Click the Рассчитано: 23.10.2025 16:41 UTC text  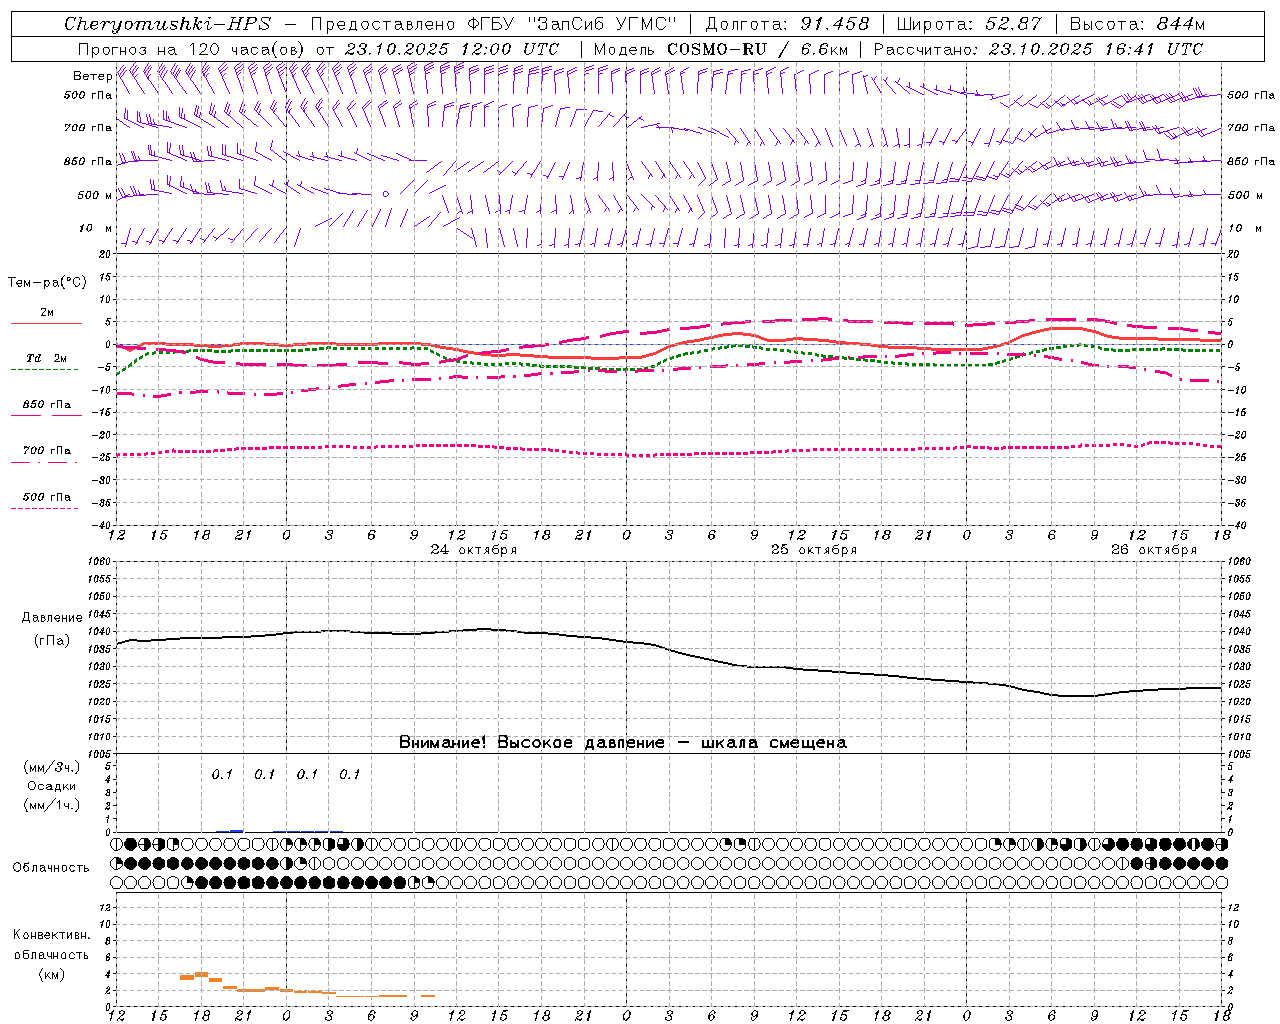[x=1038, y=49]
